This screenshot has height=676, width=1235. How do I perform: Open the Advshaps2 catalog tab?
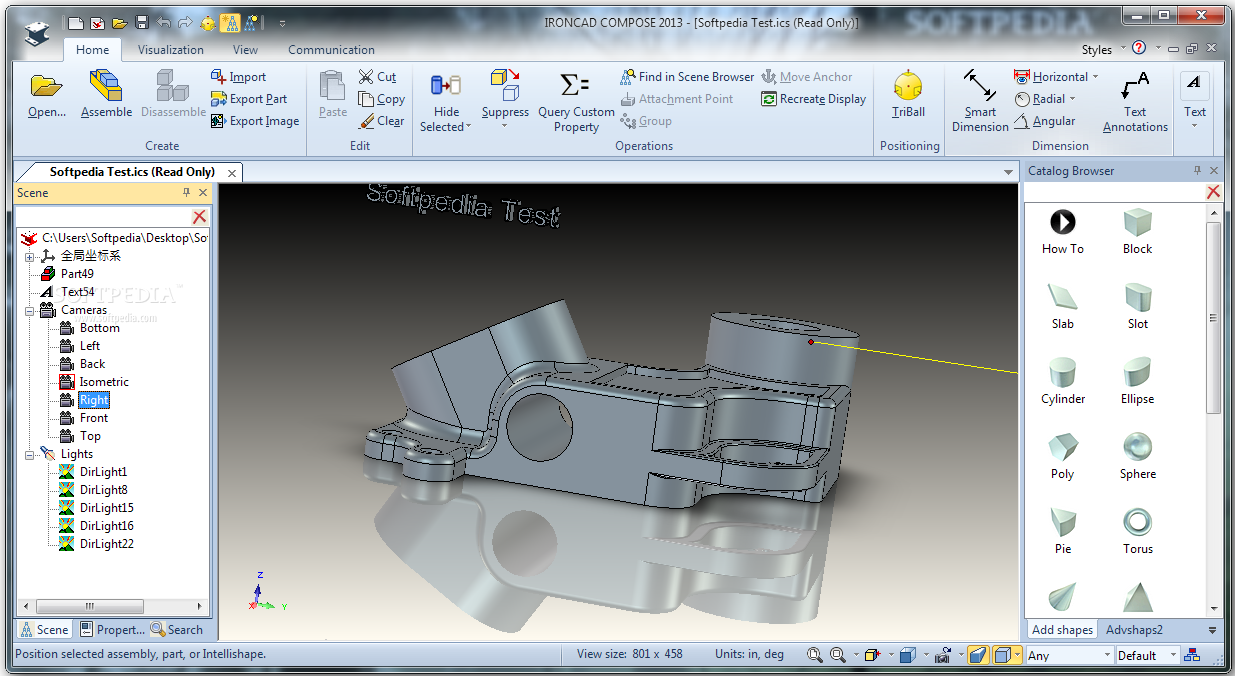pyautogui.click(x=1133, y=630)
